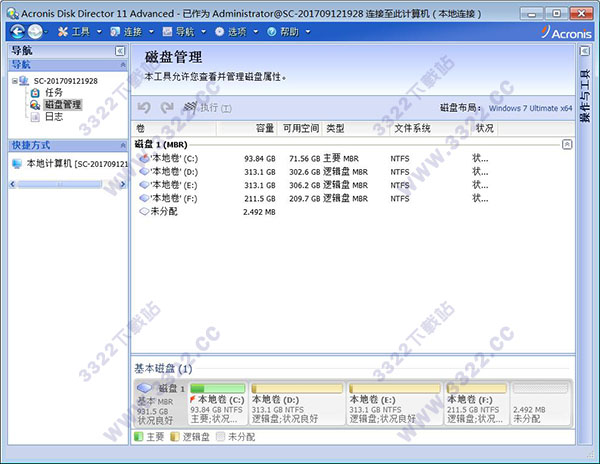Click the app icon in title bar
This screenshot has width=600, height=464.
pyautogui.click(x=13, y=13)
